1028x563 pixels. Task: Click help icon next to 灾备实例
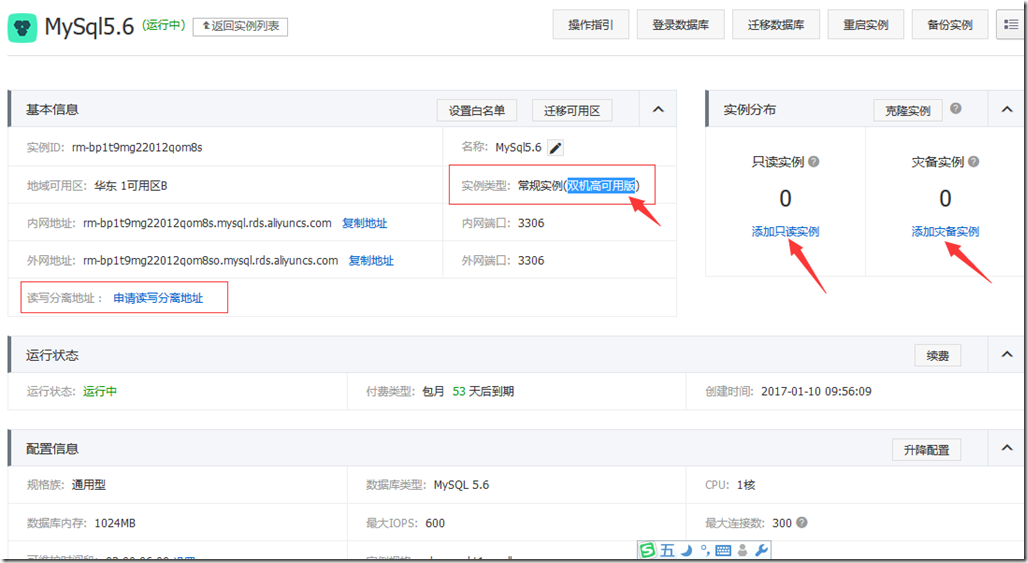(974, 162)
